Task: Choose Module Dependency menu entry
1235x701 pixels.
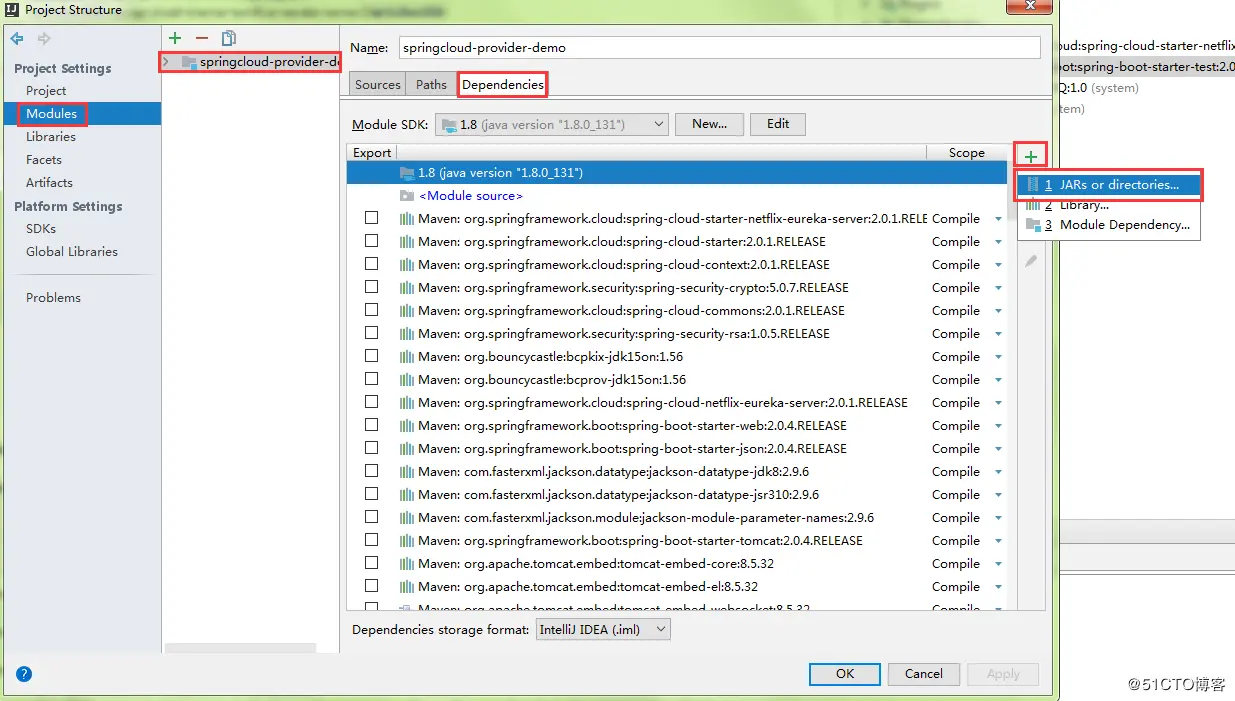Action: (1109, 225)
